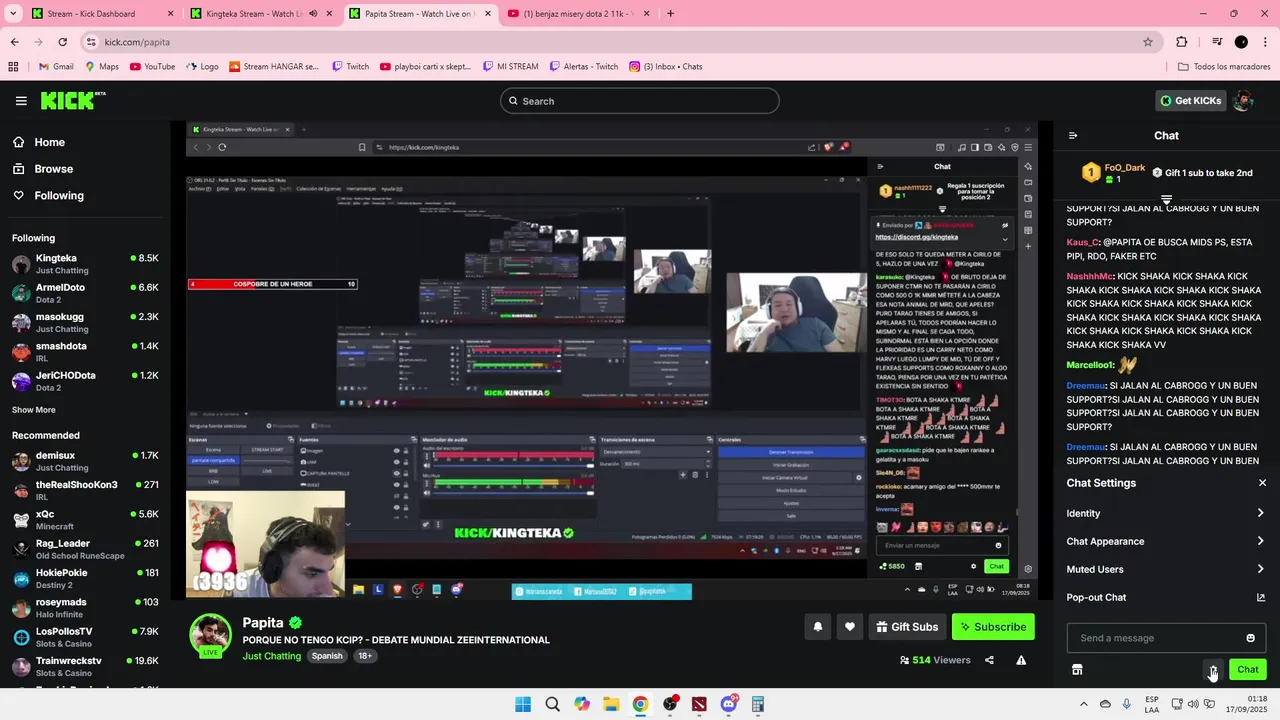This screenshot has width=1280, height=720.
Task: Reload the page
Action: point(62,42)
